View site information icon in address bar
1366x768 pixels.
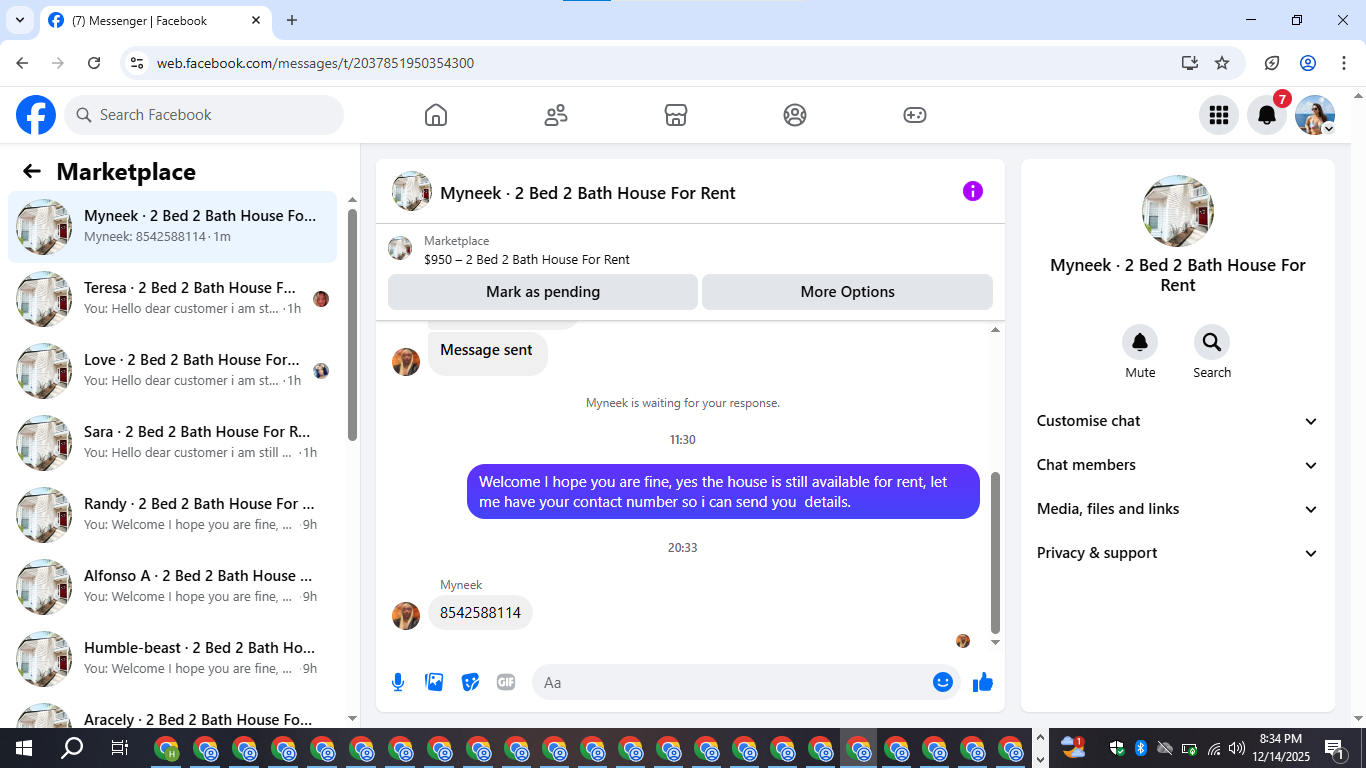[x=138, y=63]
